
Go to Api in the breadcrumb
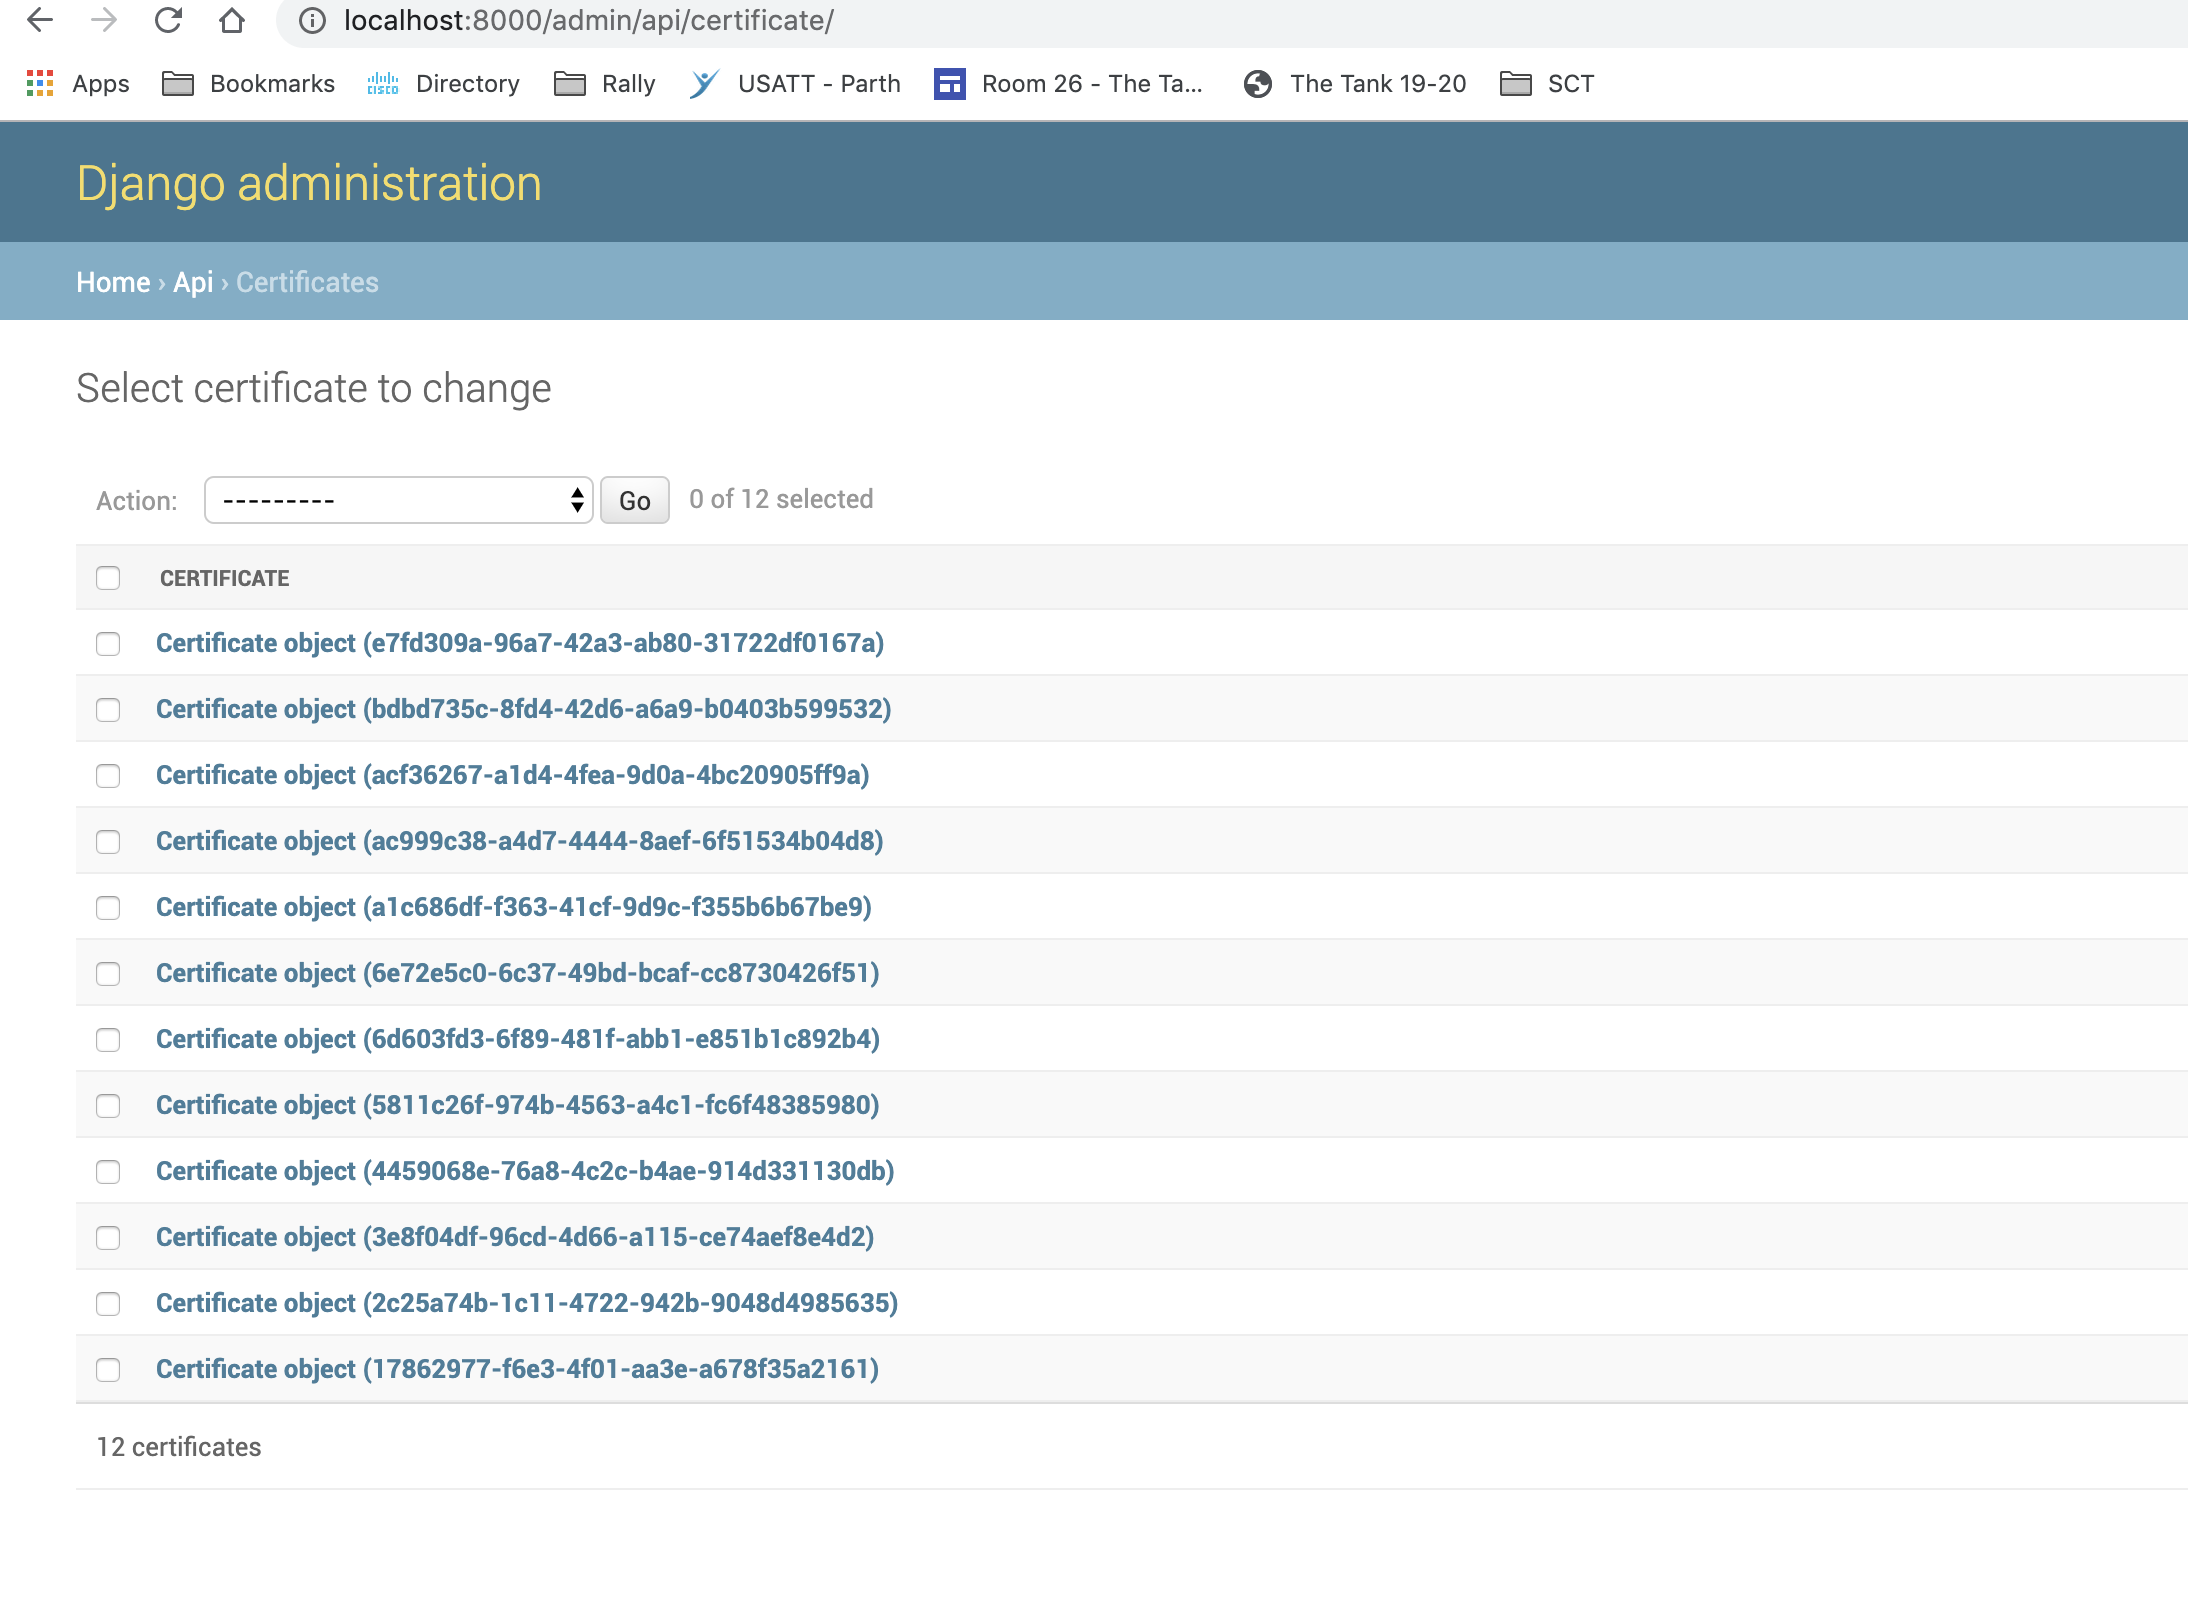(193, 282)
